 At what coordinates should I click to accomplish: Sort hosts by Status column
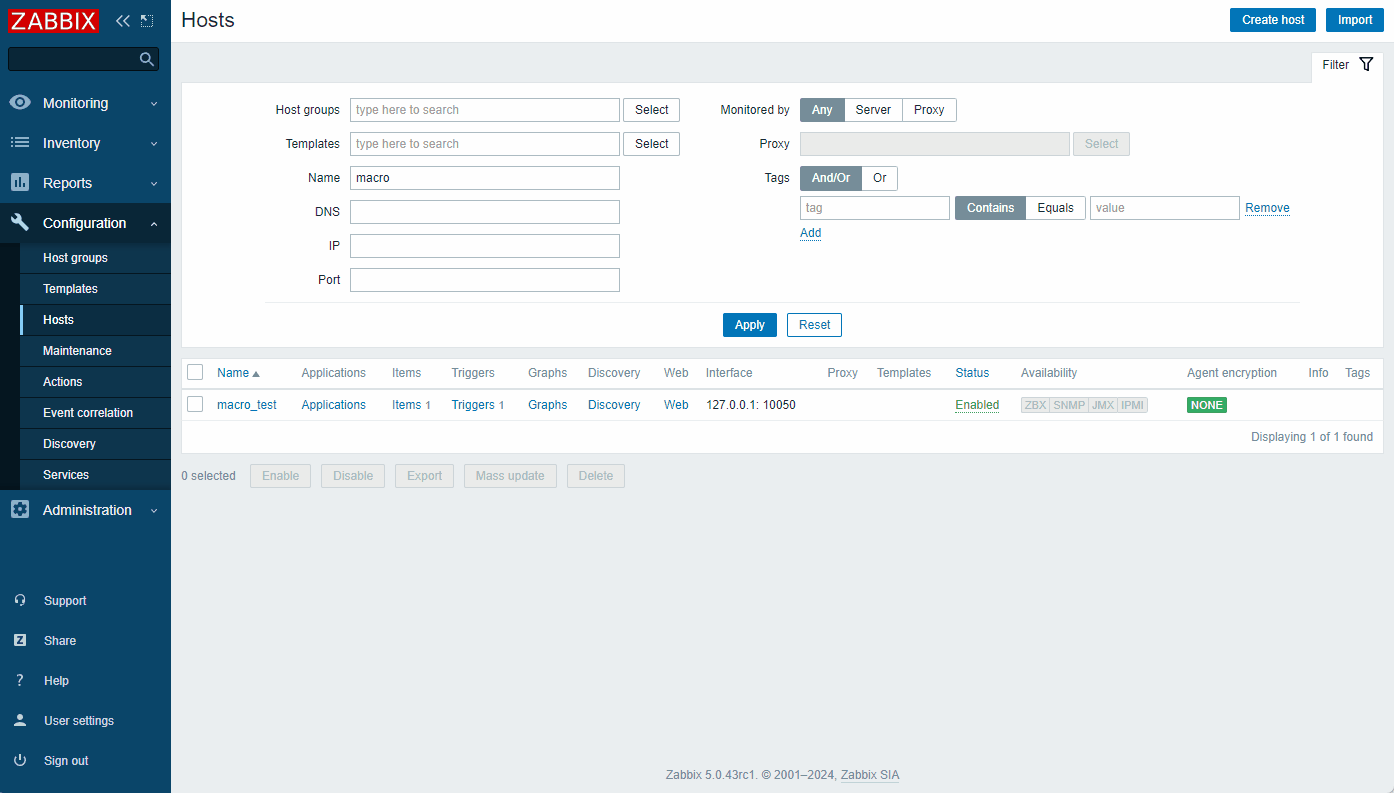[x=972, y=373]
